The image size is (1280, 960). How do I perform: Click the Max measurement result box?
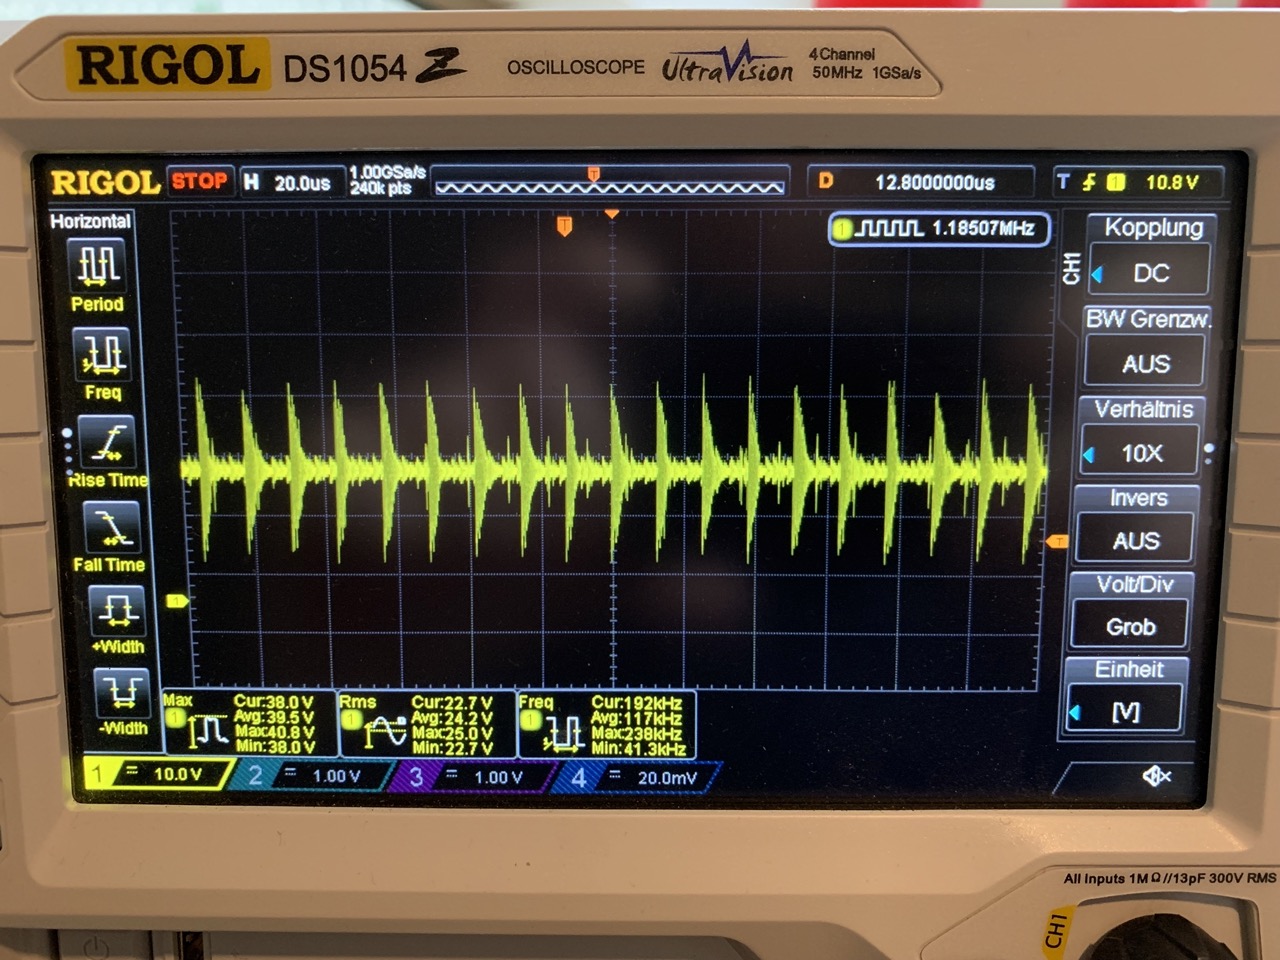coord(247,724)
